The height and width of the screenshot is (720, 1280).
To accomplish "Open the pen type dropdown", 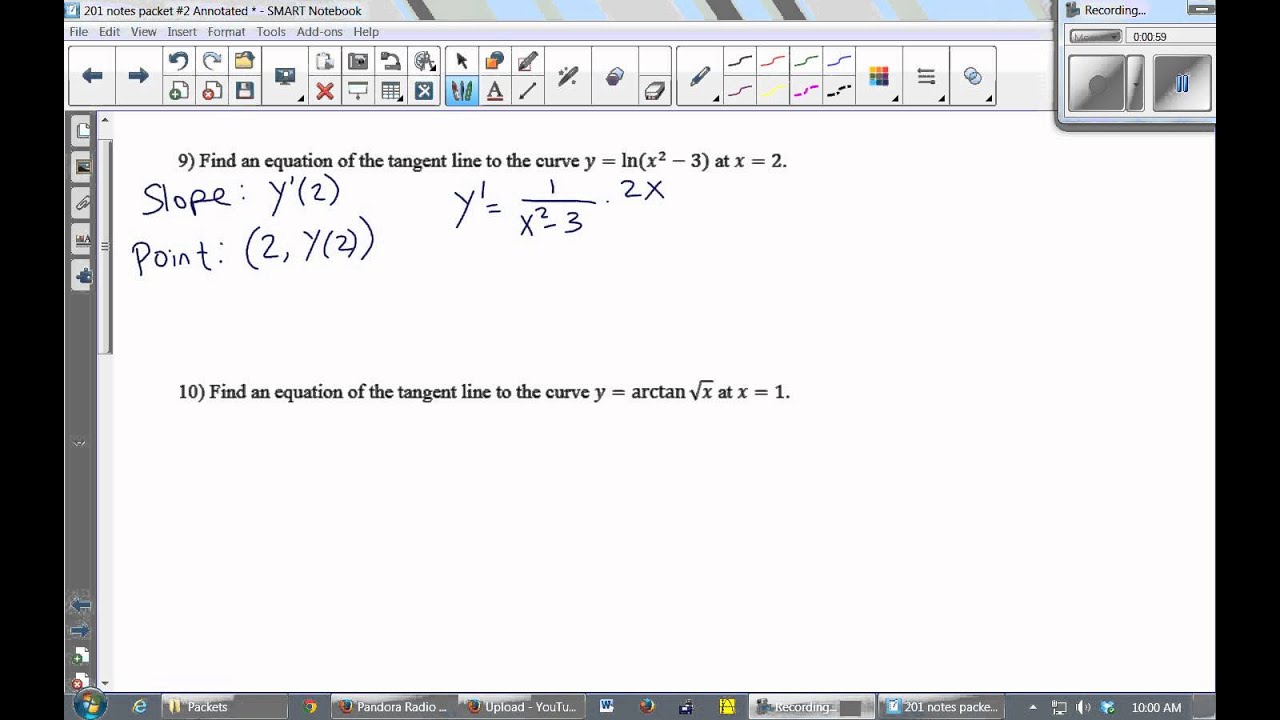I will coord(700,77).
